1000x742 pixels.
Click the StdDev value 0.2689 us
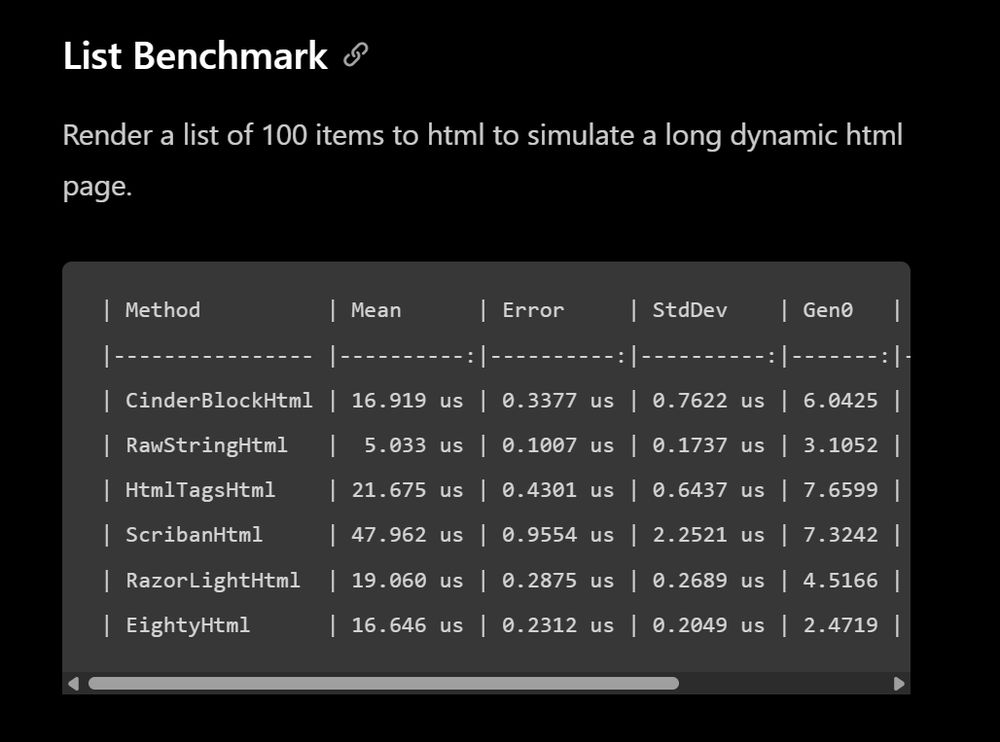coord(708,580)
